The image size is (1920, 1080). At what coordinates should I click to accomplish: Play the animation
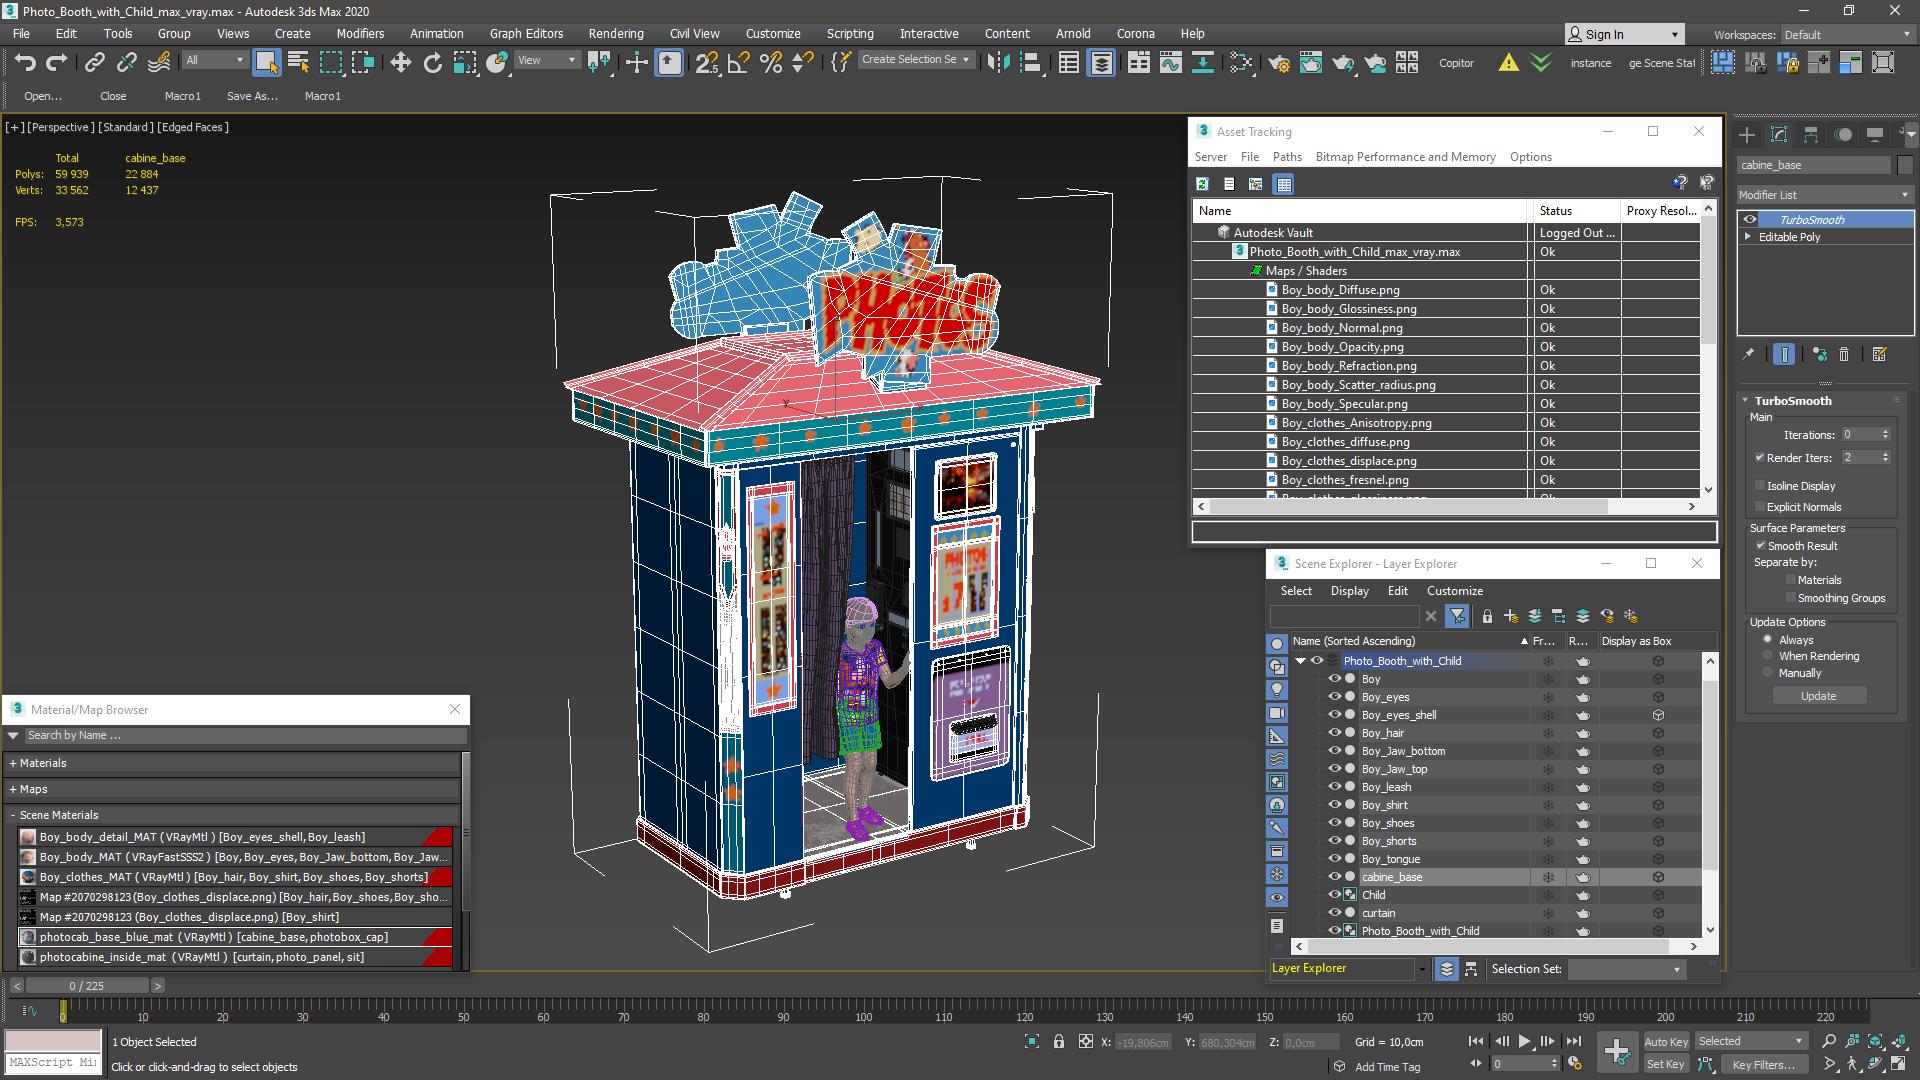click(1524, 1041)
